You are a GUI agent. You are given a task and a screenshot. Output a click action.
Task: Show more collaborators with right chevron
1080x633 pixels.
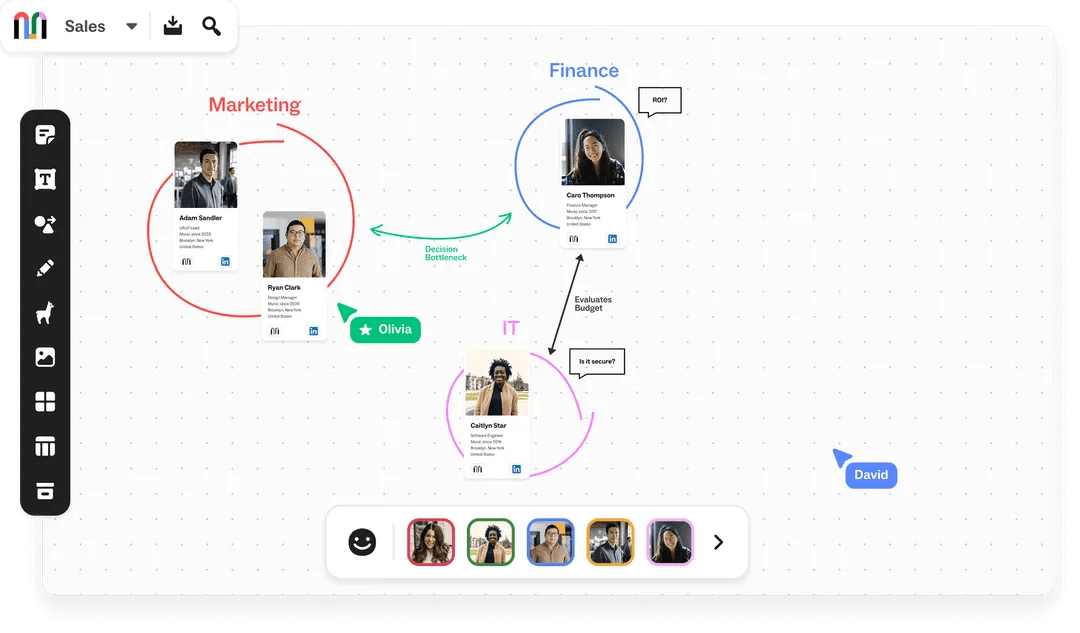(718, 542)
